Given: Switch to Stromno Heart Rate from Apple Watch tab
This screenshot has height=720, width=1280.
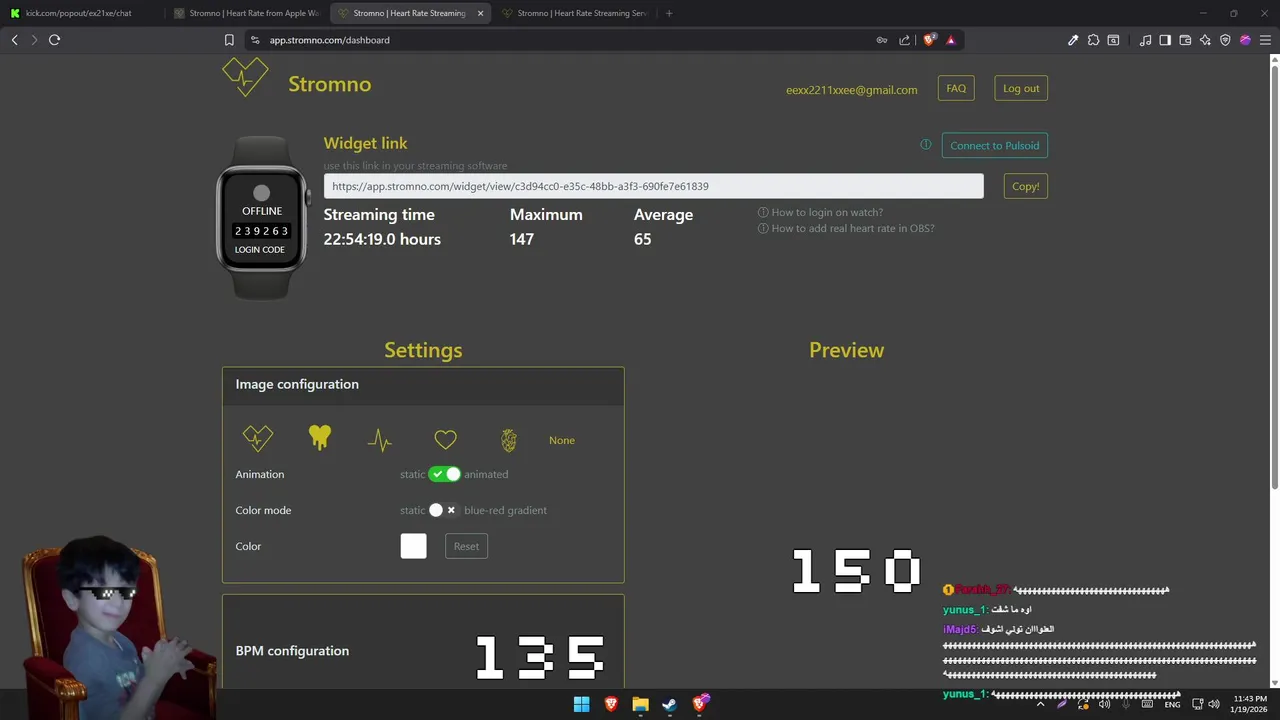Looking at the screenshot, I should coord(245,13).
